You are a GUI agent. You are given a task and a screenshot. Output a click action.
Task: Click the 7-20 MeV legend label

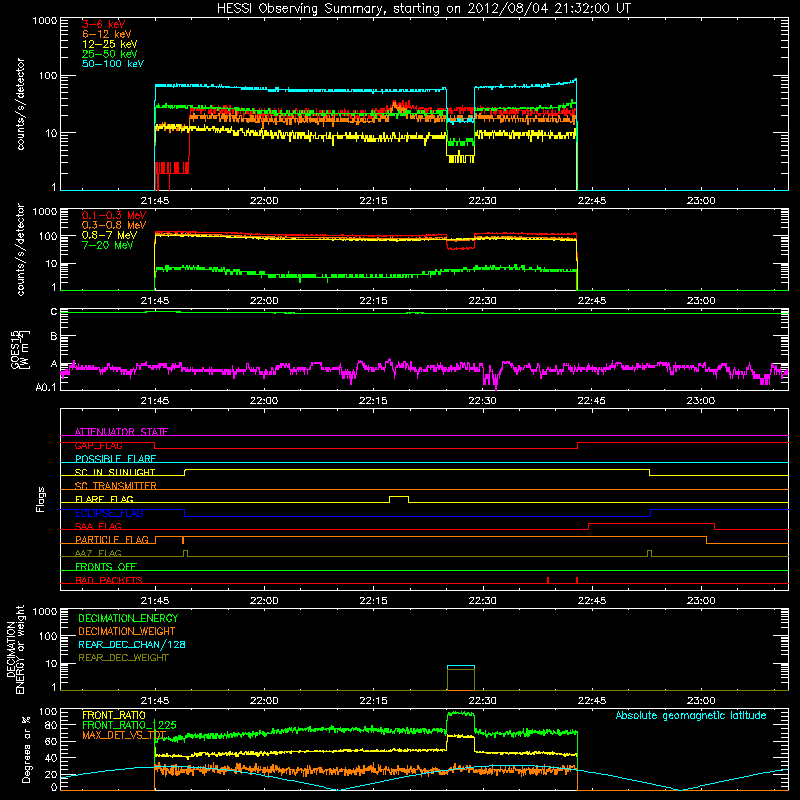[107, 245]
